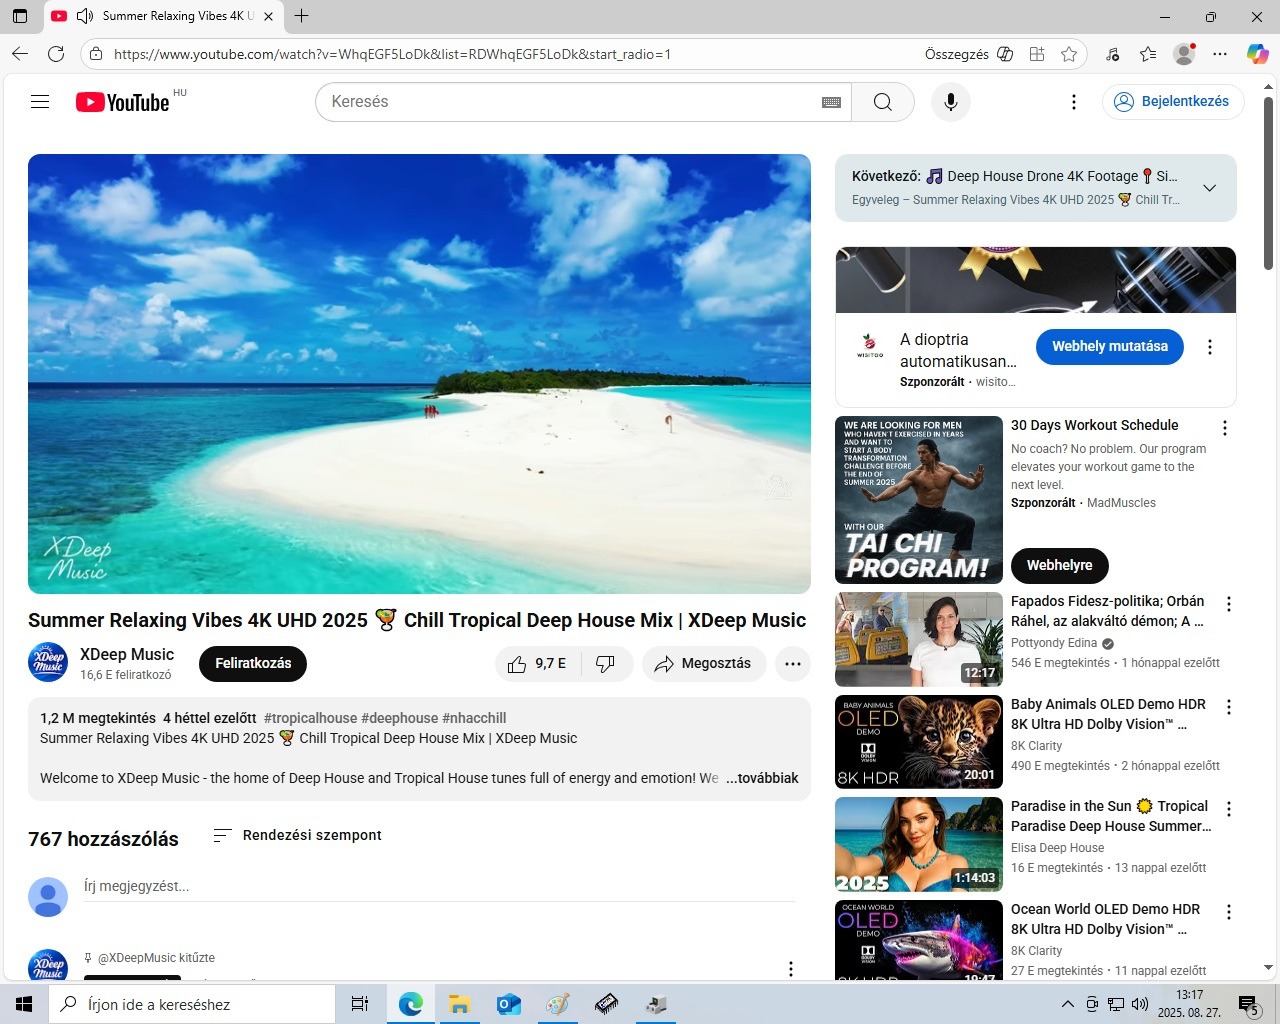Open options for Paradise in the Sun video
Screen dimensions: 1280x1024
click(1229, 809)
